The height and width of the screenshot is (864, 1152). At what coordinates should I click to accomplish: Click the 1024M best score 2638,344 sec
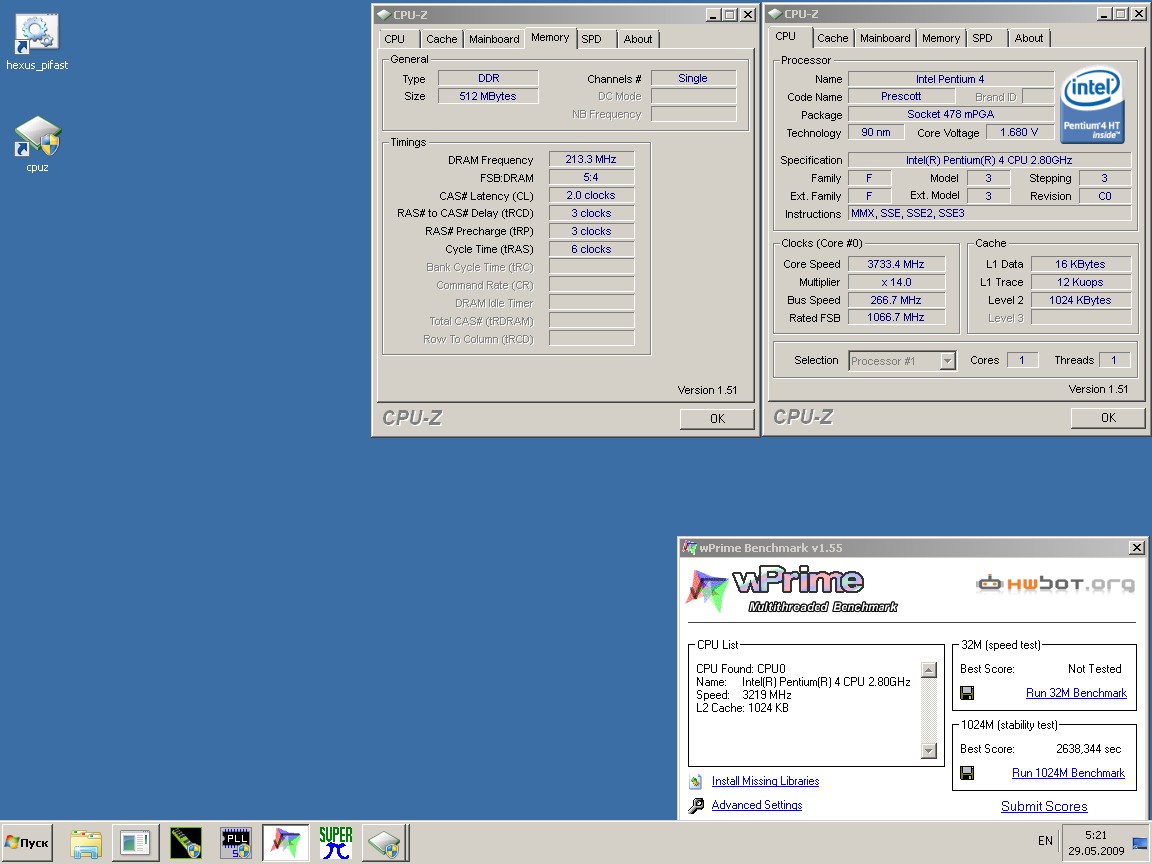1088,749
